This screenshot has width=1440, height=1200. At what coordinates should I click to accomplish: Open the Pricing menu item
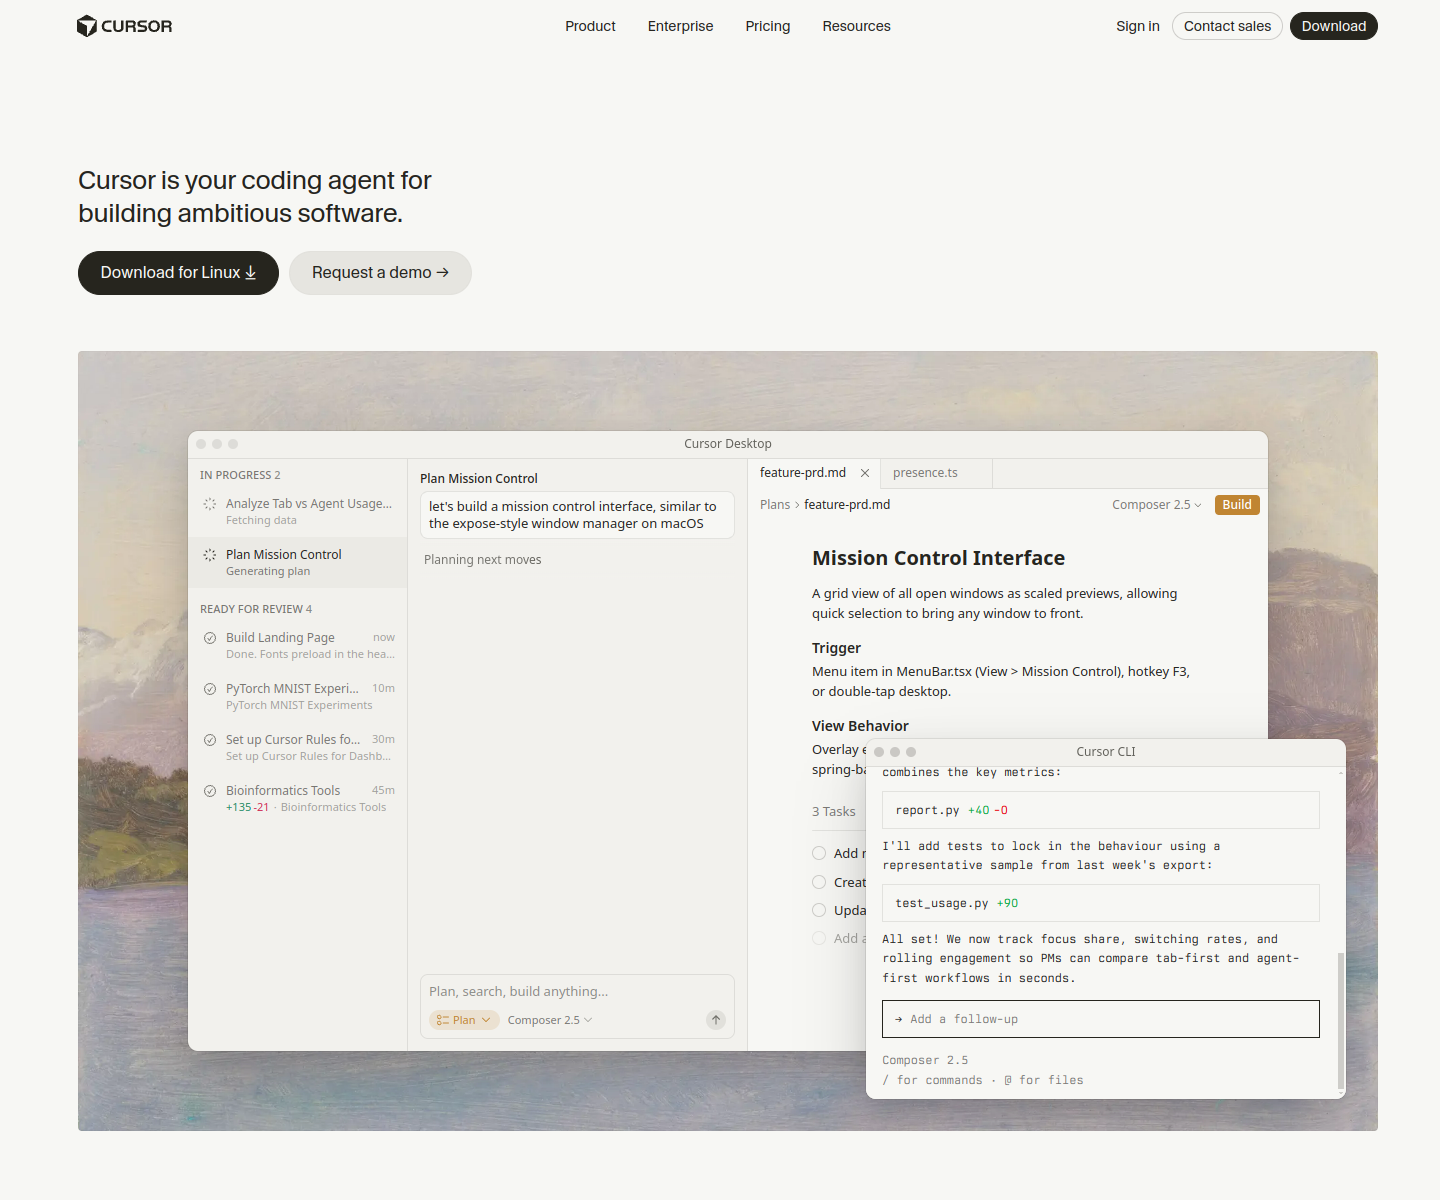(x=768, y=26)
